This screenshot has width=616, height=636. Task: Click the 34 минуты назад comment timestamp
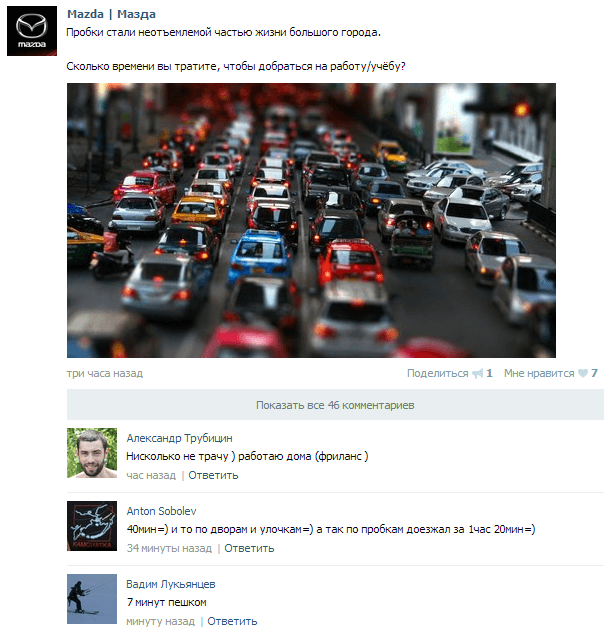[169, 548]
